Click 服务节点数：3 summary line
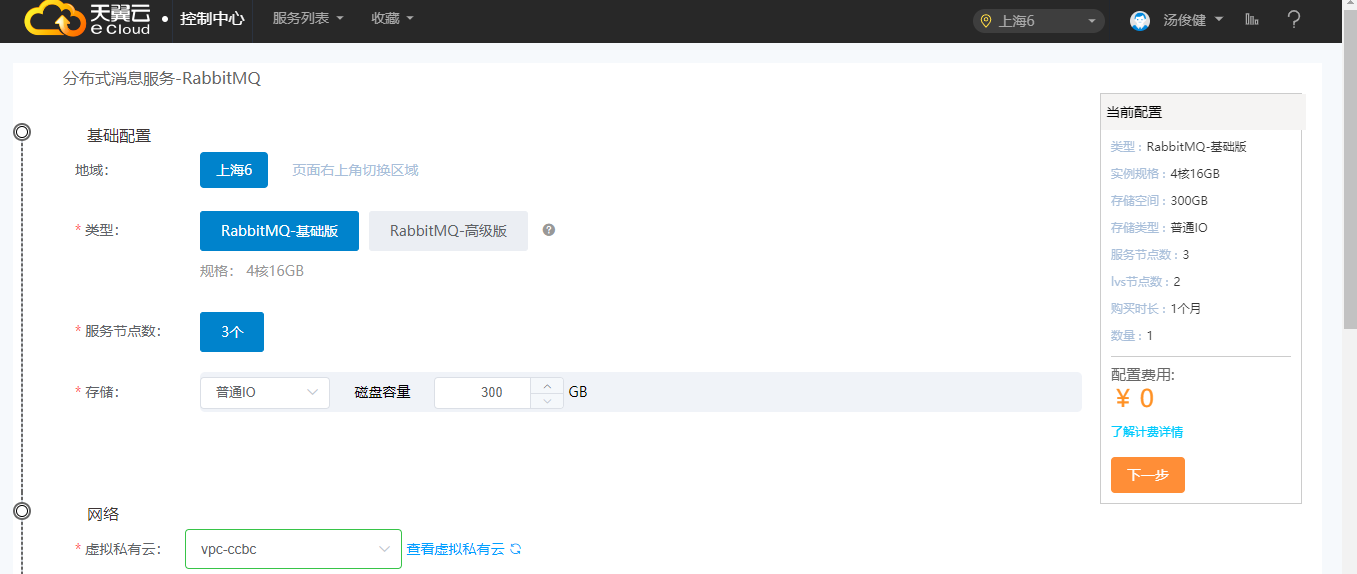The width and height of the screenshot is (1357, 574). tap(1150, 254)
